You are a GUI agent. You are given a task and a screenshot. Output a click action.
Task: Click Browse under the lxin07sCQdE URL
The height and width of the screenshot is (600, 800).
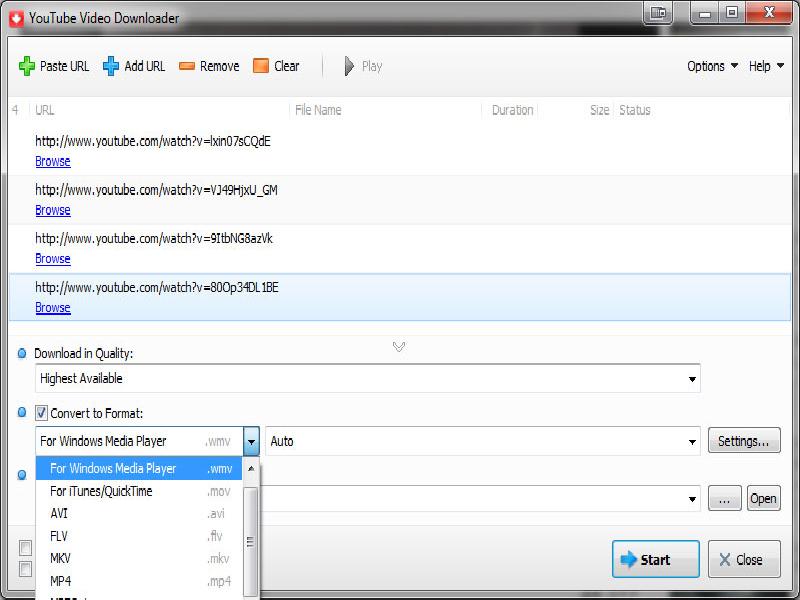coord(53,161)
